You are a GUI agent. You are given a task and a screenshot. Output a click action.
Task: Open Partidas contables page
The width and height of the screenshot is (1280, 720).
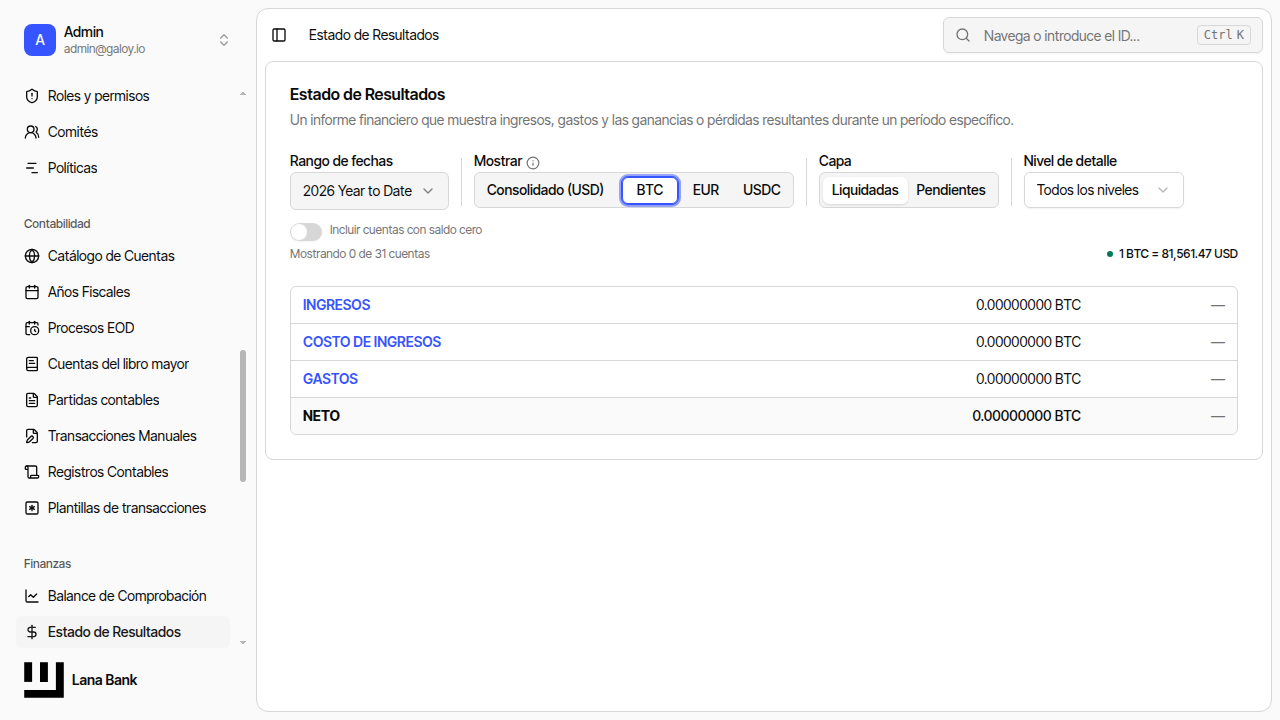[x=123, y=400]
